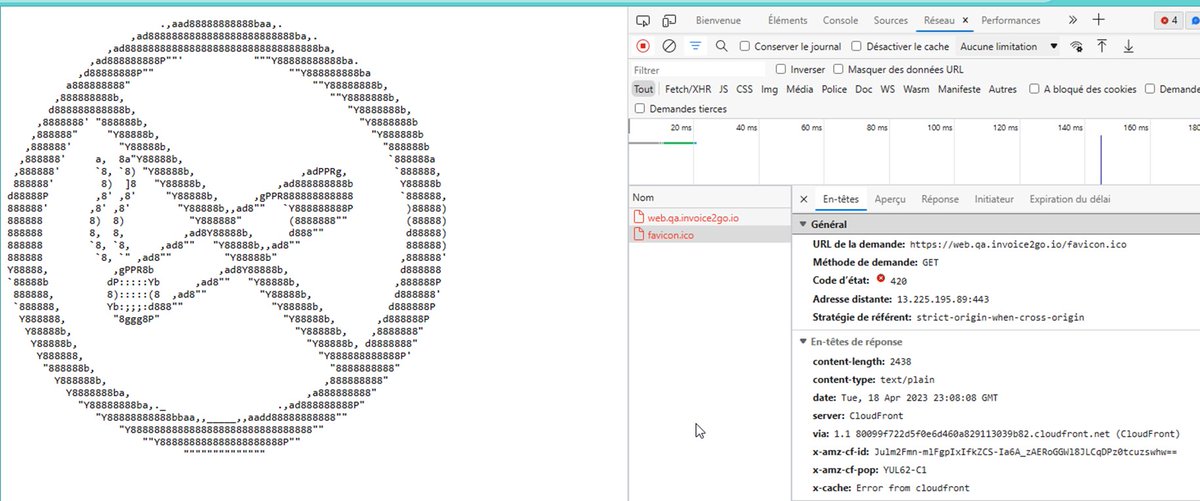Tick the Inverser checkbox

click(x=781, y=70)
